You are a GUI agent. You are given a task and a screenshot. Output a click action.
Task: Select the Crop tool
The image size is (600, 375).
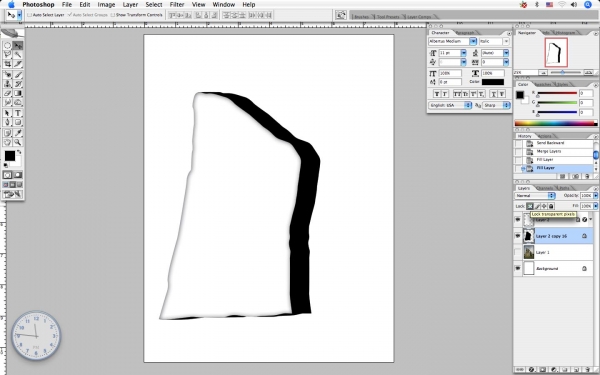[x=7, y=64]
